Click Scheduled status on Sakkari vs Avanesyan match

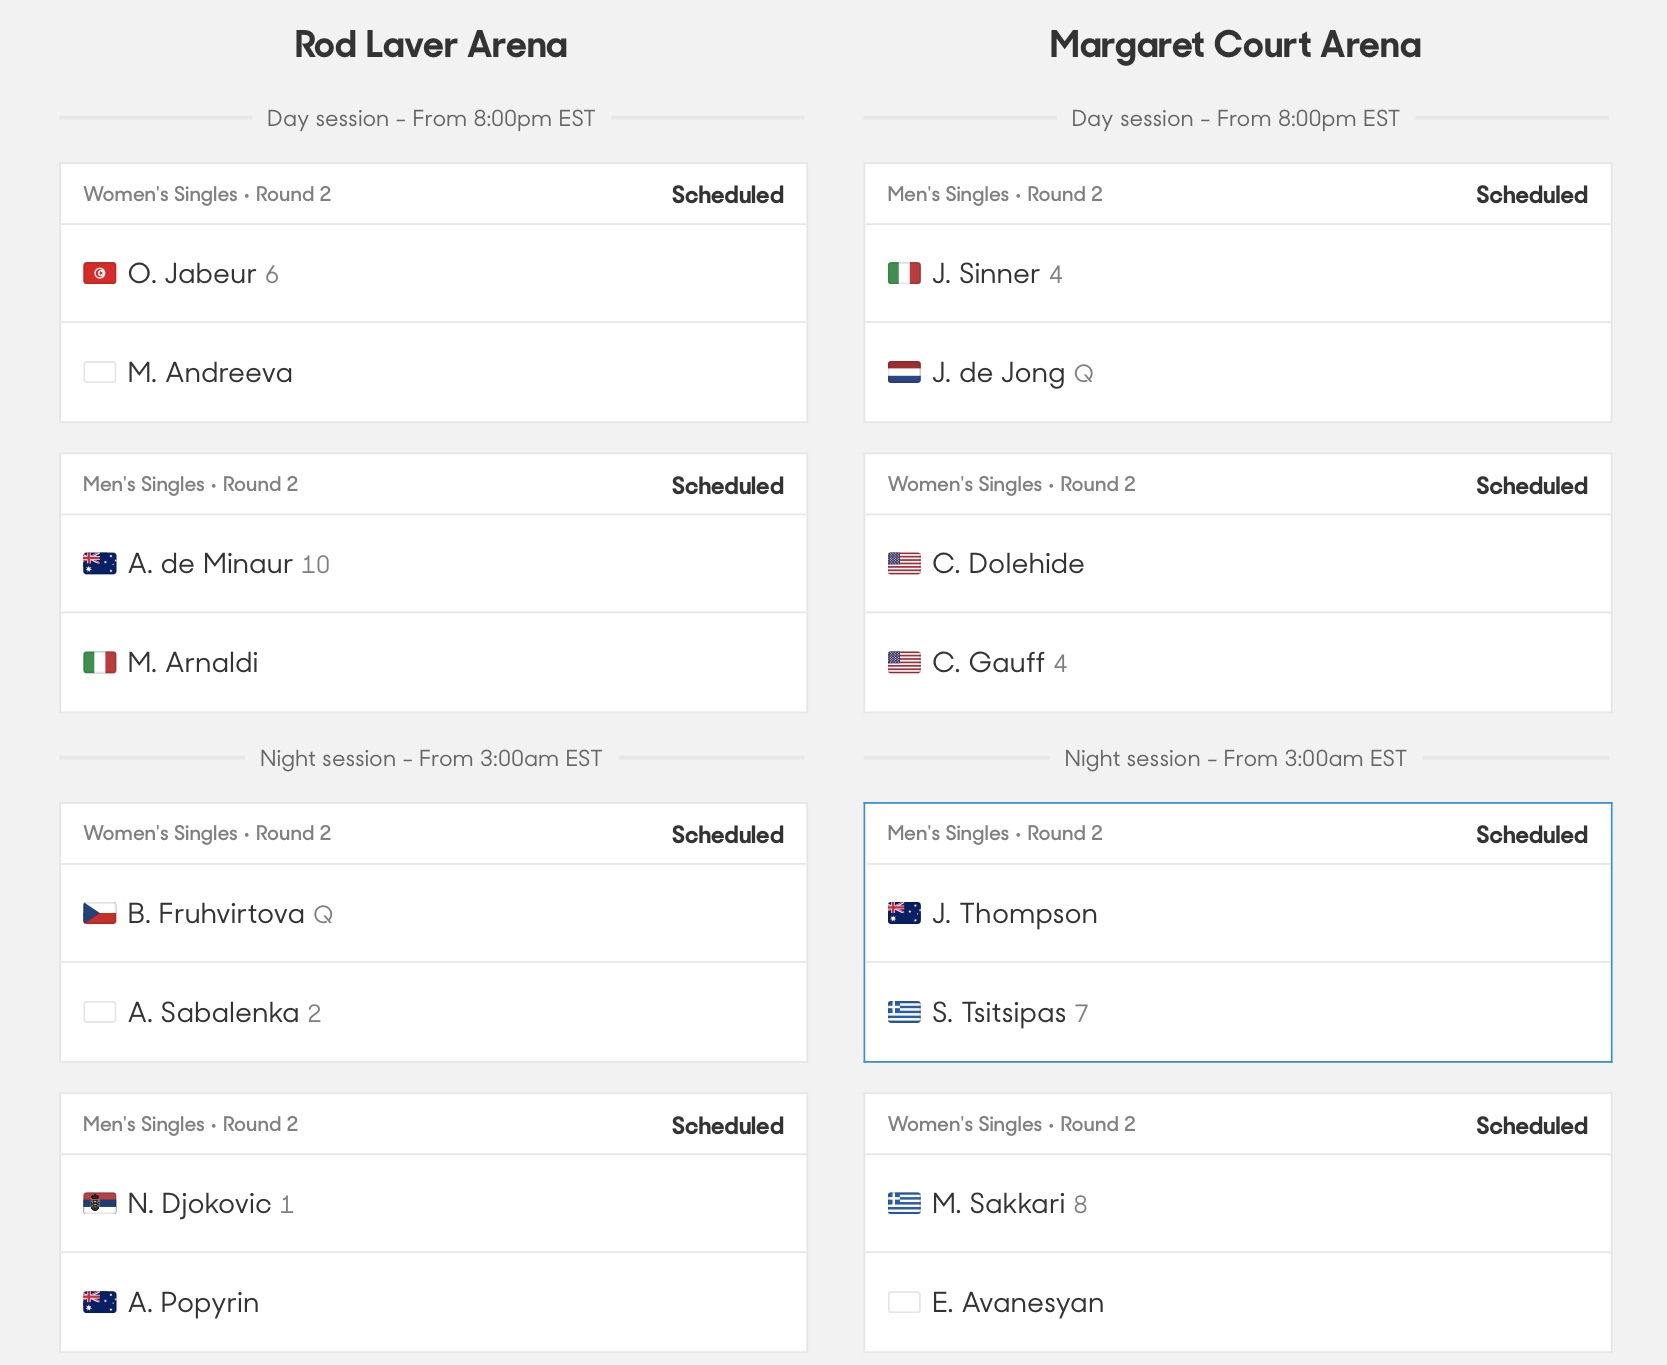pyautogui.click(x=1531, y=1125)
